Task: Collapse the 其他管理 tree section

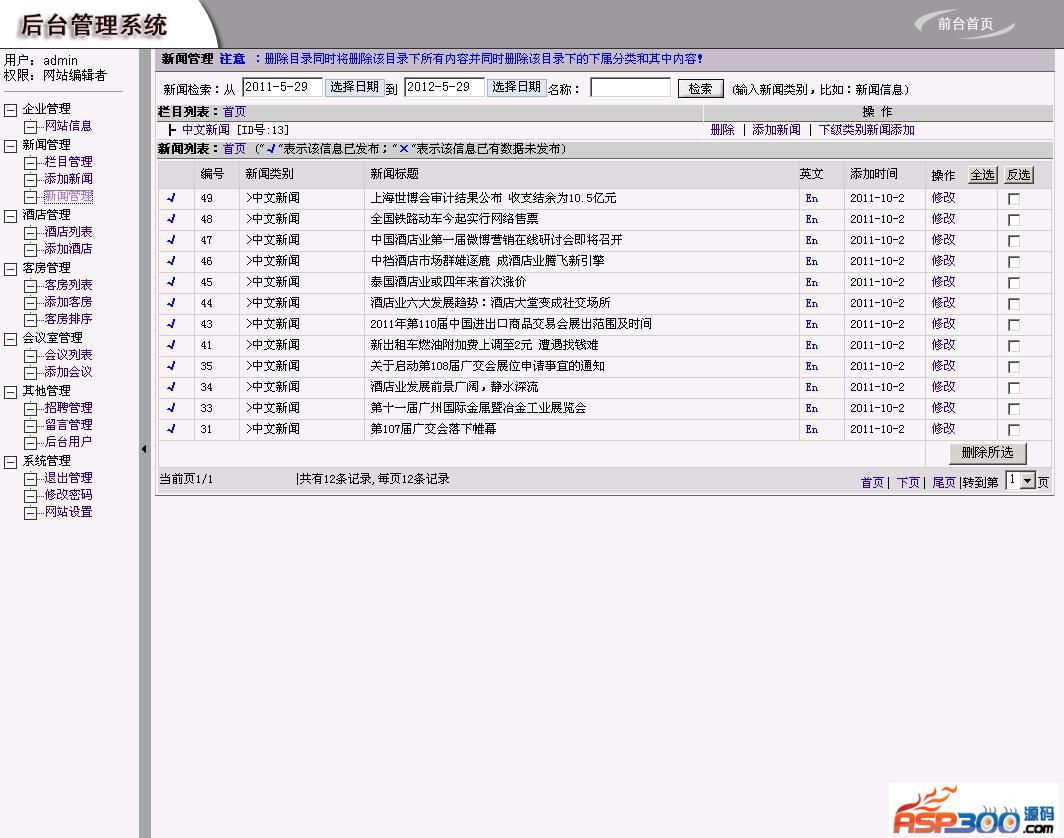Action: click(x=11, y=392)
